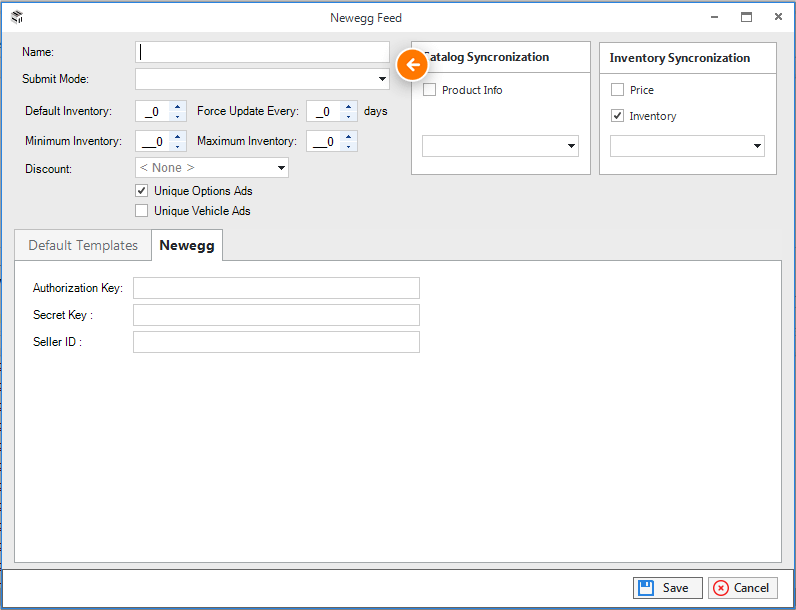The image size is (796, 610).
Task: Decrease Default Inventory with down arrow
Action: (x=178, y=117)
